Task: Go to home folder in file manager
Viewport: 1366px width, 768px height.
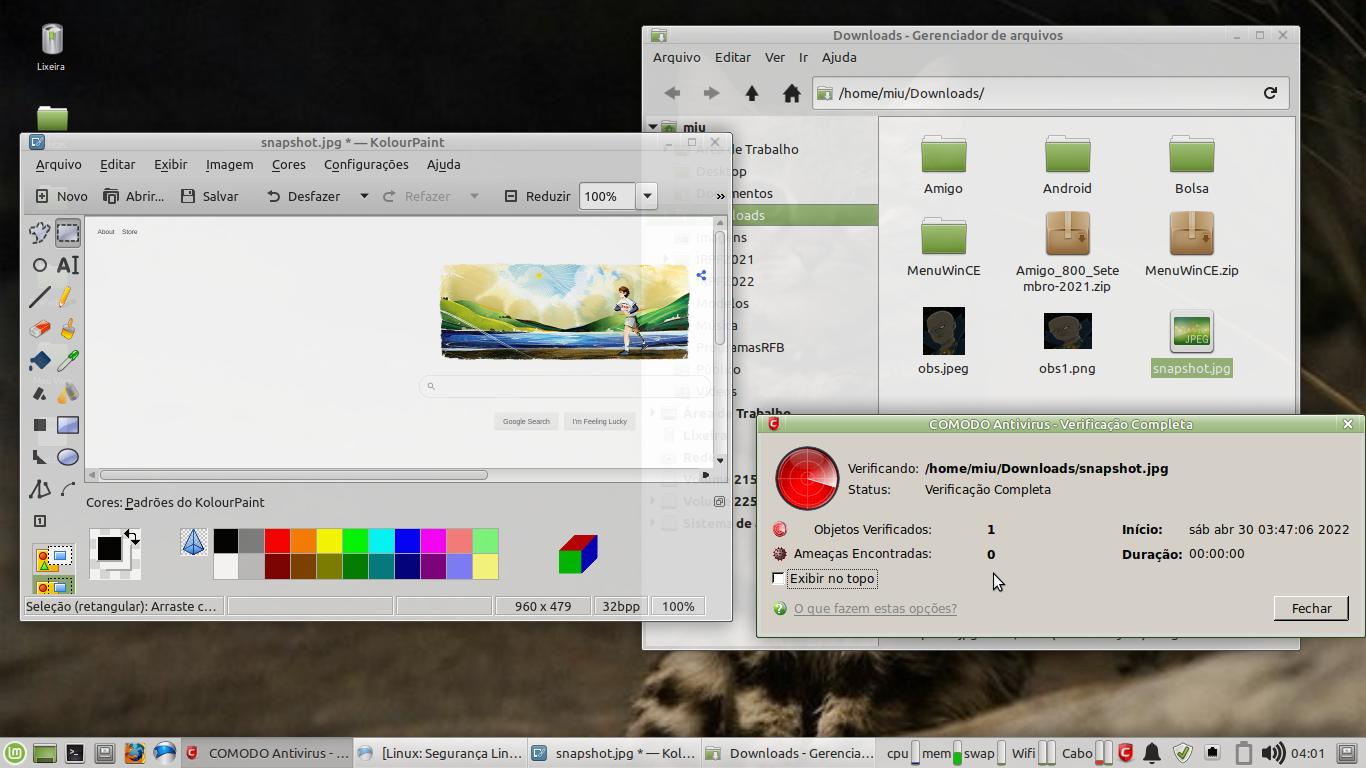Action: 792,93
